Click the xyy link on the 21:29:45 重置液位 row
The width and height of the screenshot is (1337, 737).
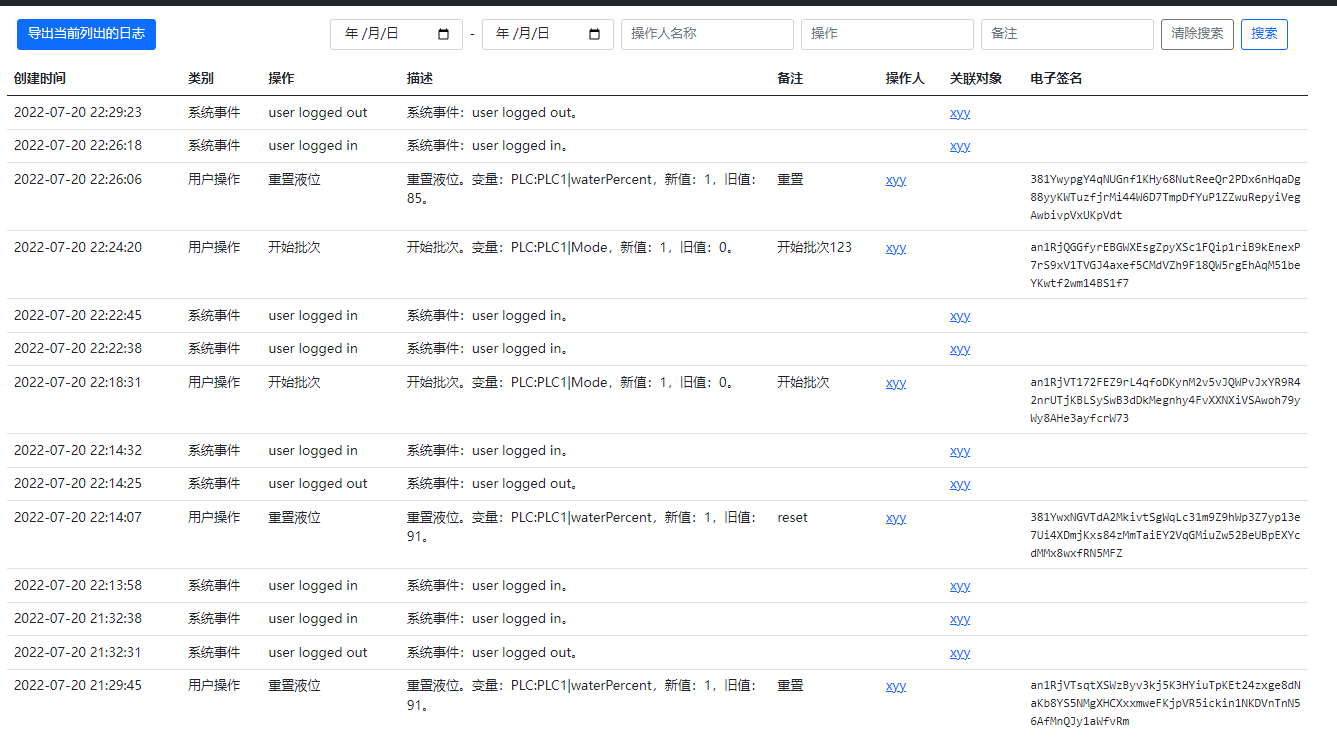pyautogui.click(x=895, y=685)
